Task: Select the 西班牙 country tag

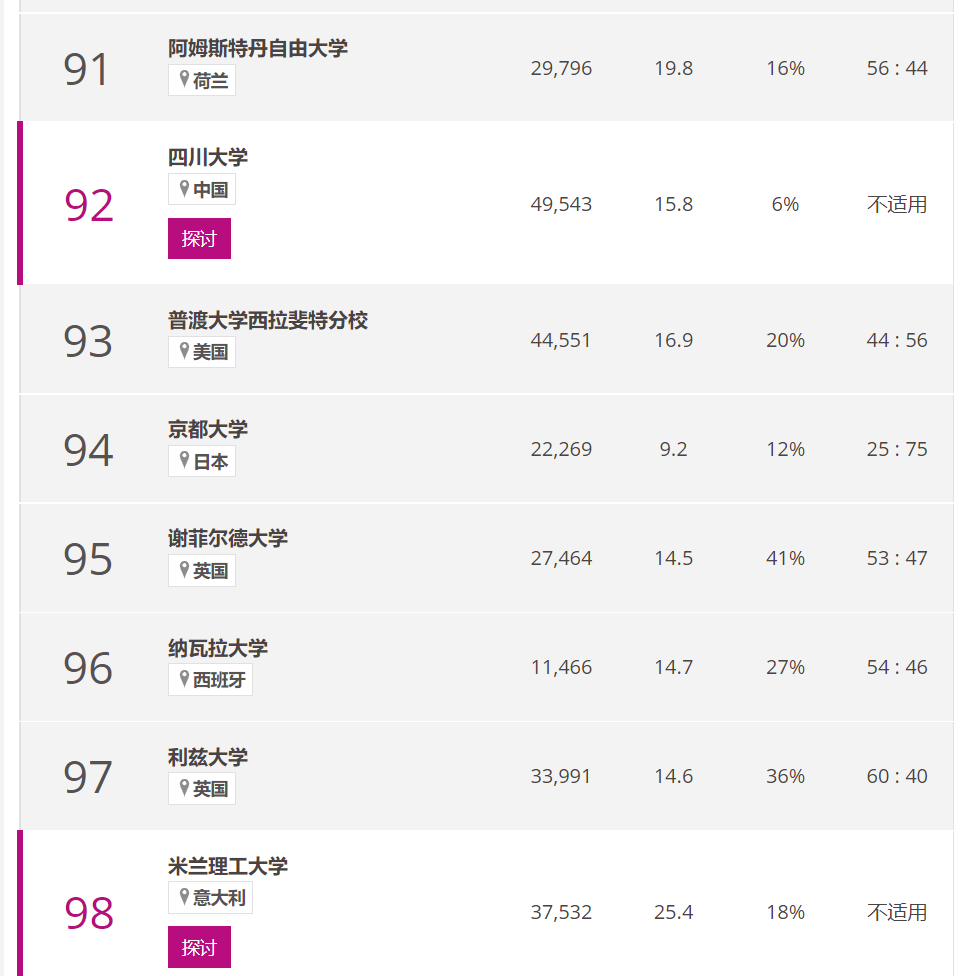Action: click(210, 680)
